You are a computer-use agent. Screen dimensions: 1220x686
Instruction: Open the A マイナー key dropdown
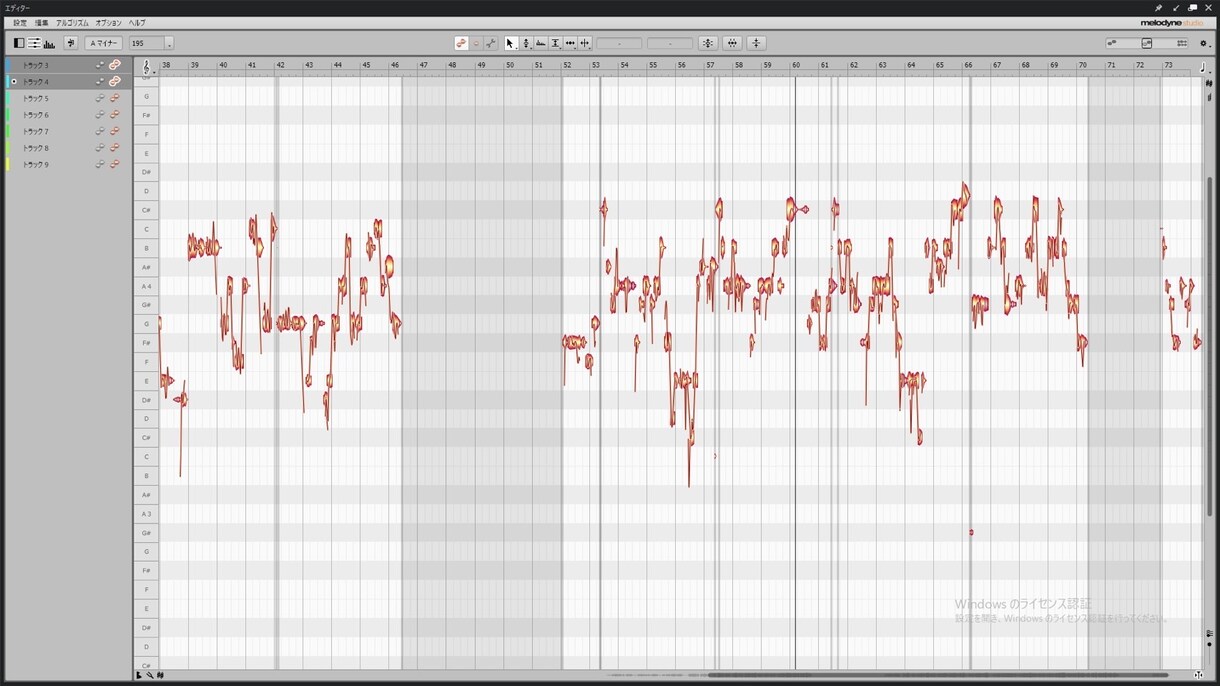coord(104,43)
